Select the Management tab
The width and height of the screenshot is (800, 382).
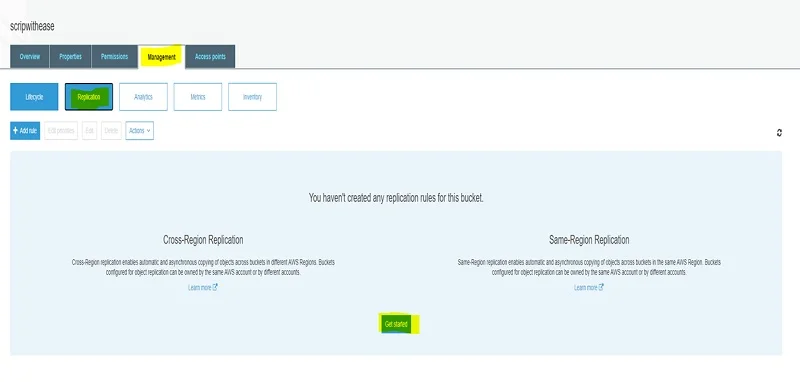pos(161,57)
